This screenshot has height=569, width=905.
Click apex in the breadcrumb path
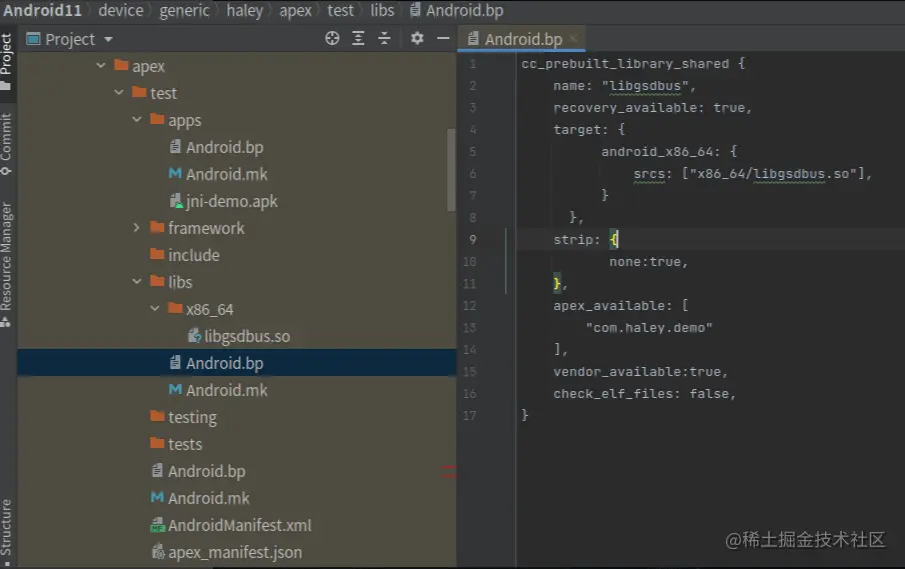(295, 10)
